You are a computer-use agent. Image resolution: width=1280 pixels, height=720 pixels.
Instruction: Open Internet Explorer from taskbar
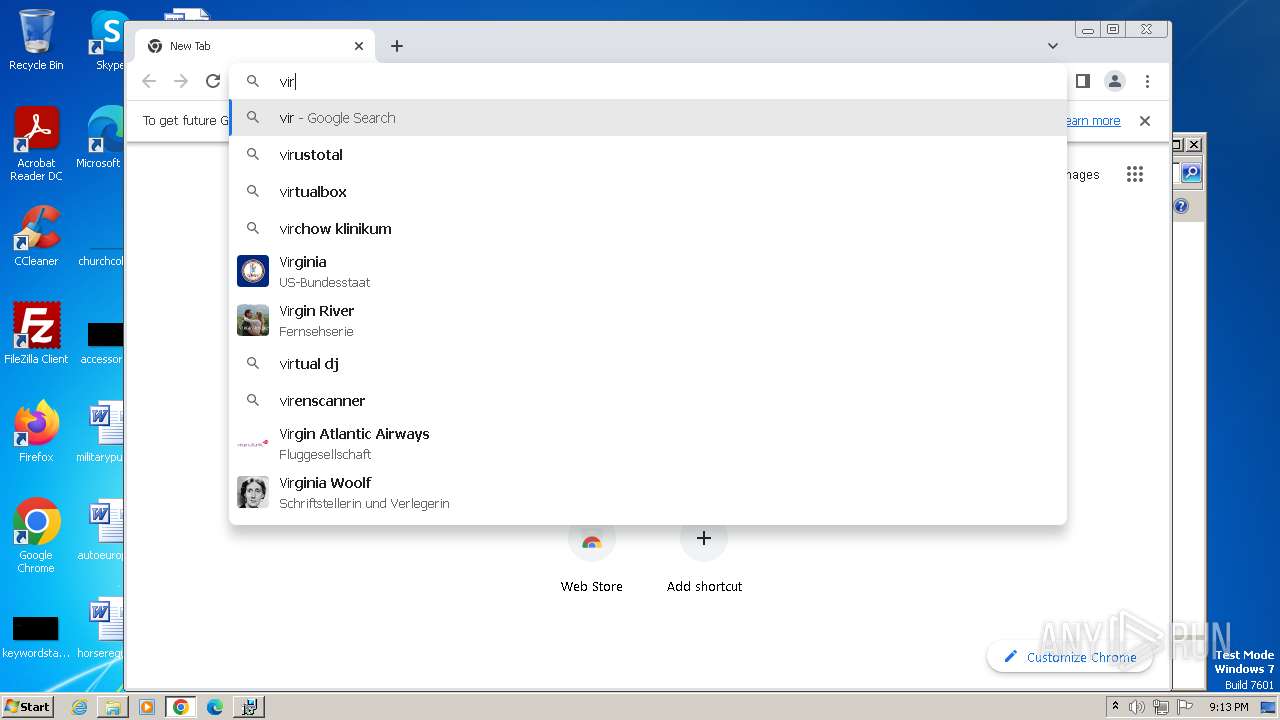[x=79, y=707]
